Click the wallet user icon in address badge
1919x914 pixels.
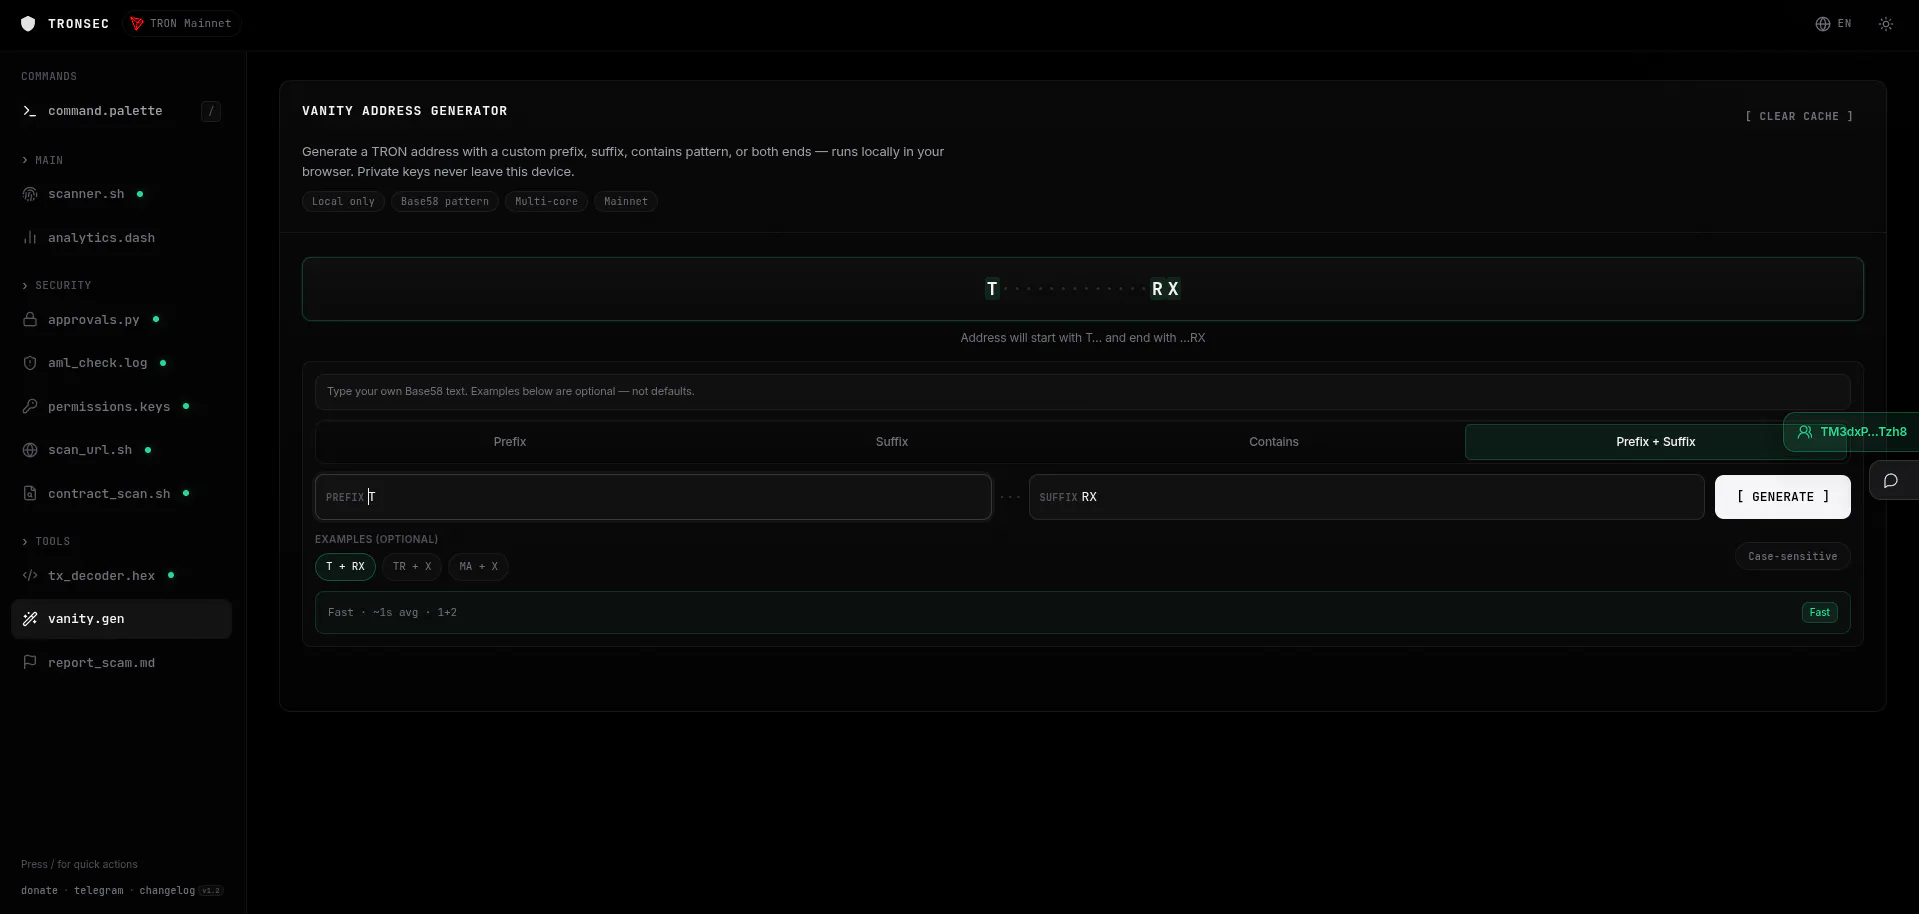[x=1805, y=432]
